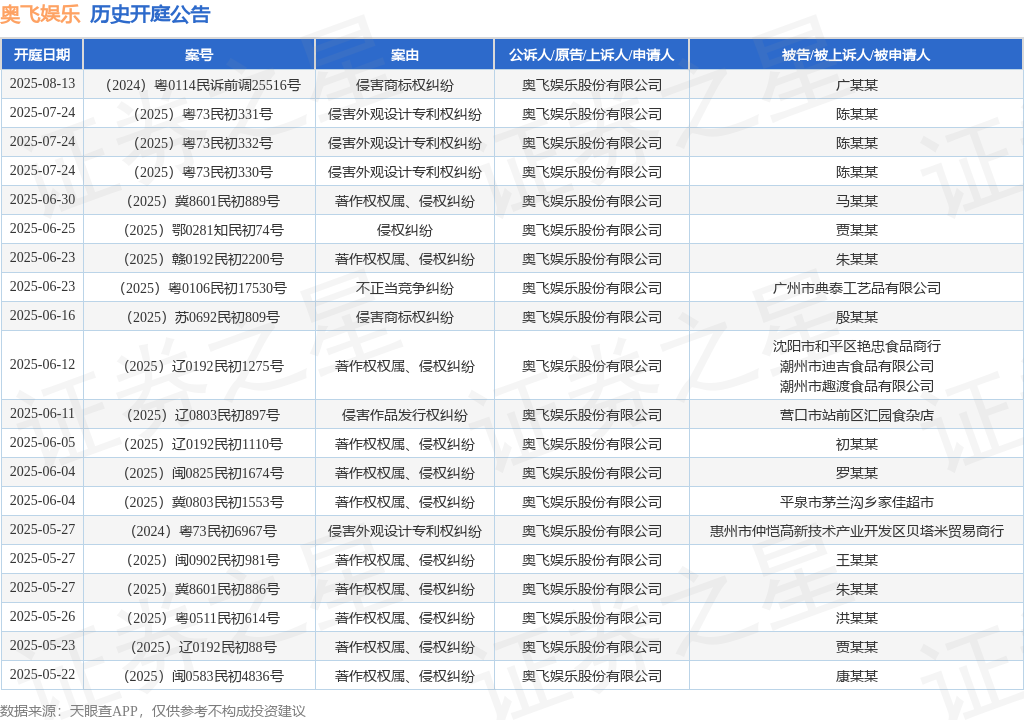This screenshot has width=1024, height=720.
Task: Select the 被告/被上诉人/被申请人 header
Action: (856, 55)
